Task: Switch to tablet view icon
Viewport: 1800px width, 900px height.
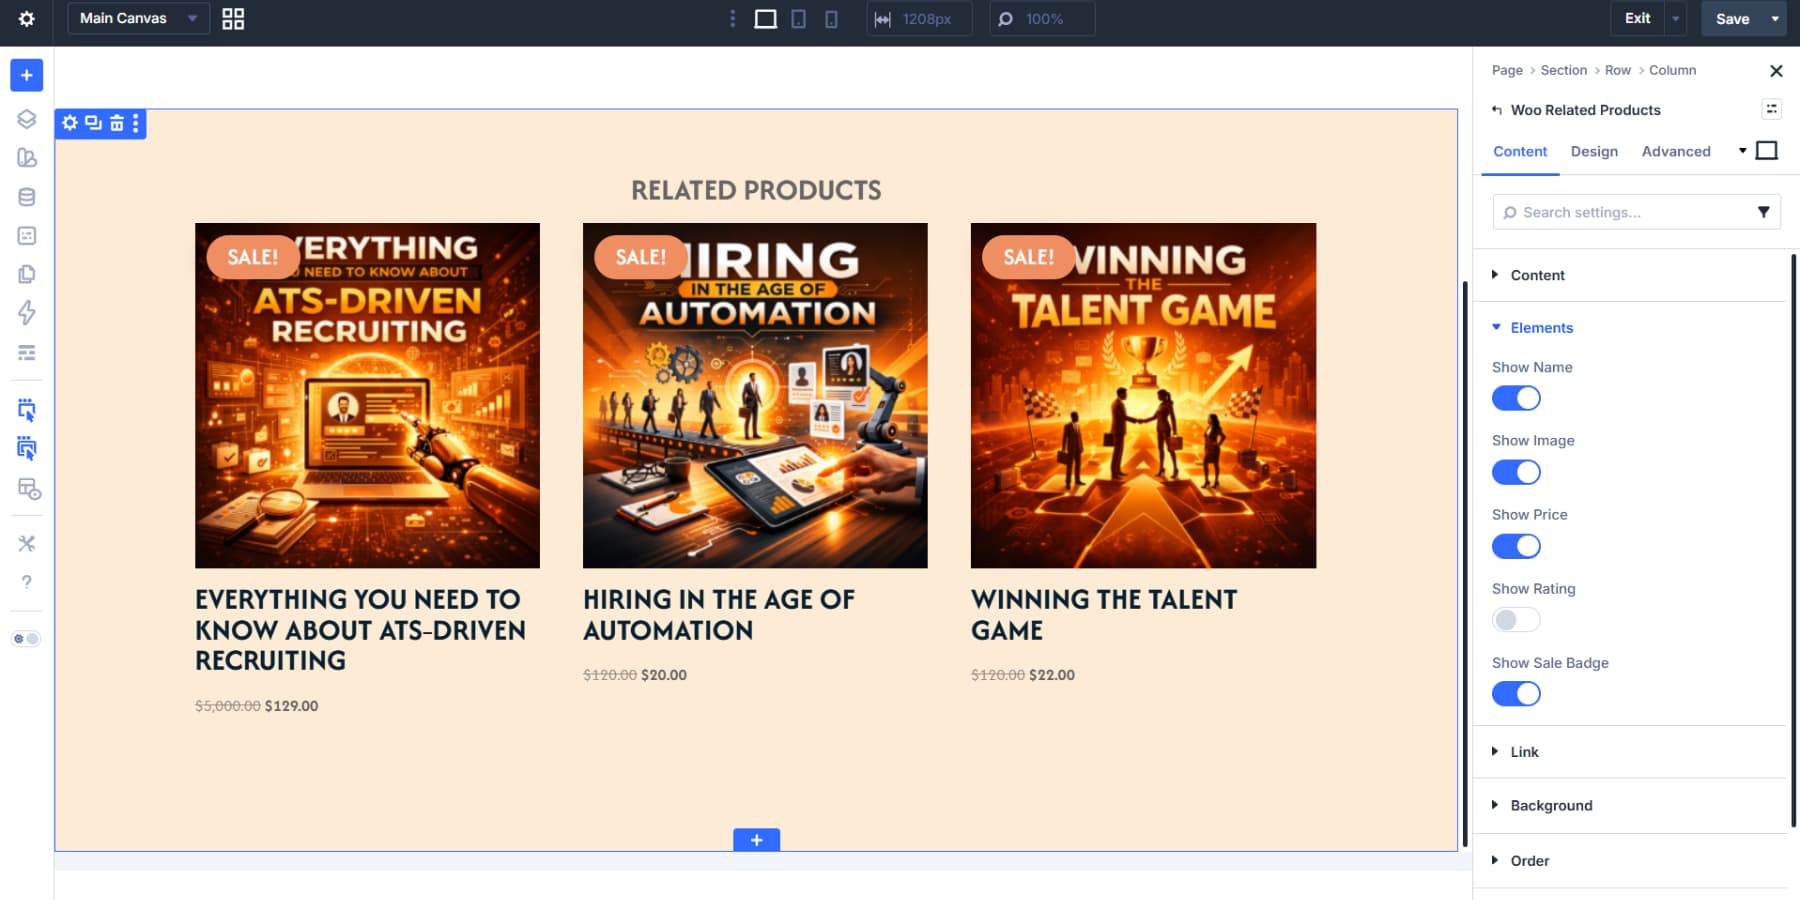Action: [798, 19]
